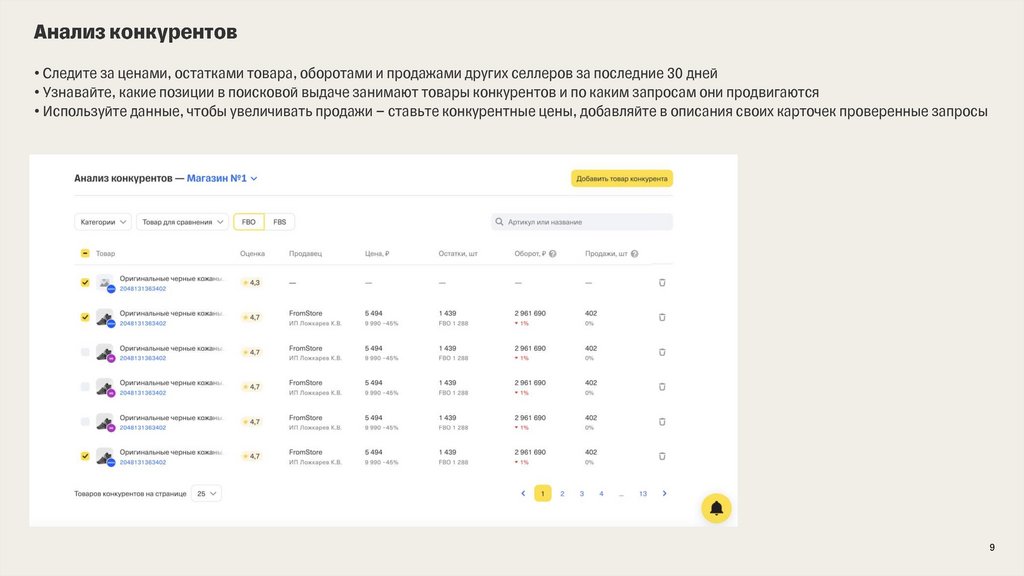Click the magnifier icon in the search field
Screen dimensions: 1024x576
499,222
